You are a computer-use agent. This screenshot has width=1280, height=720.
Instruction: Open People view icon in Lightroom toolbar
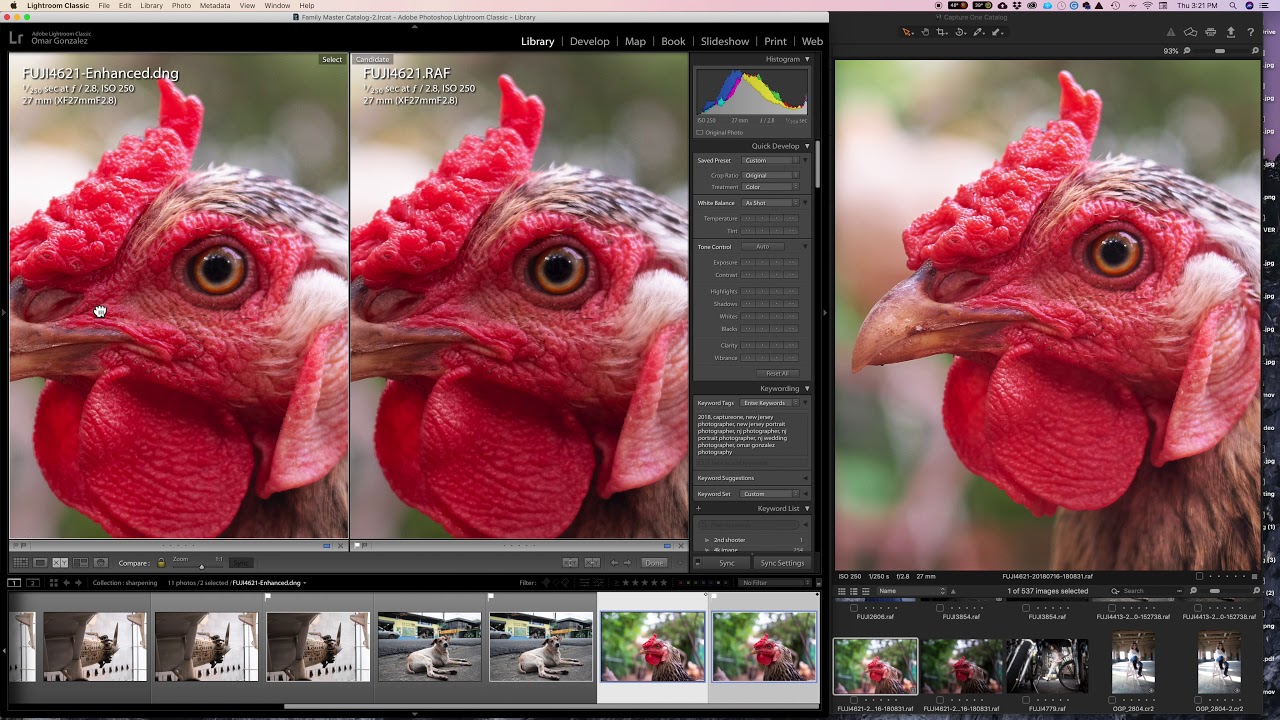(101, 563)
